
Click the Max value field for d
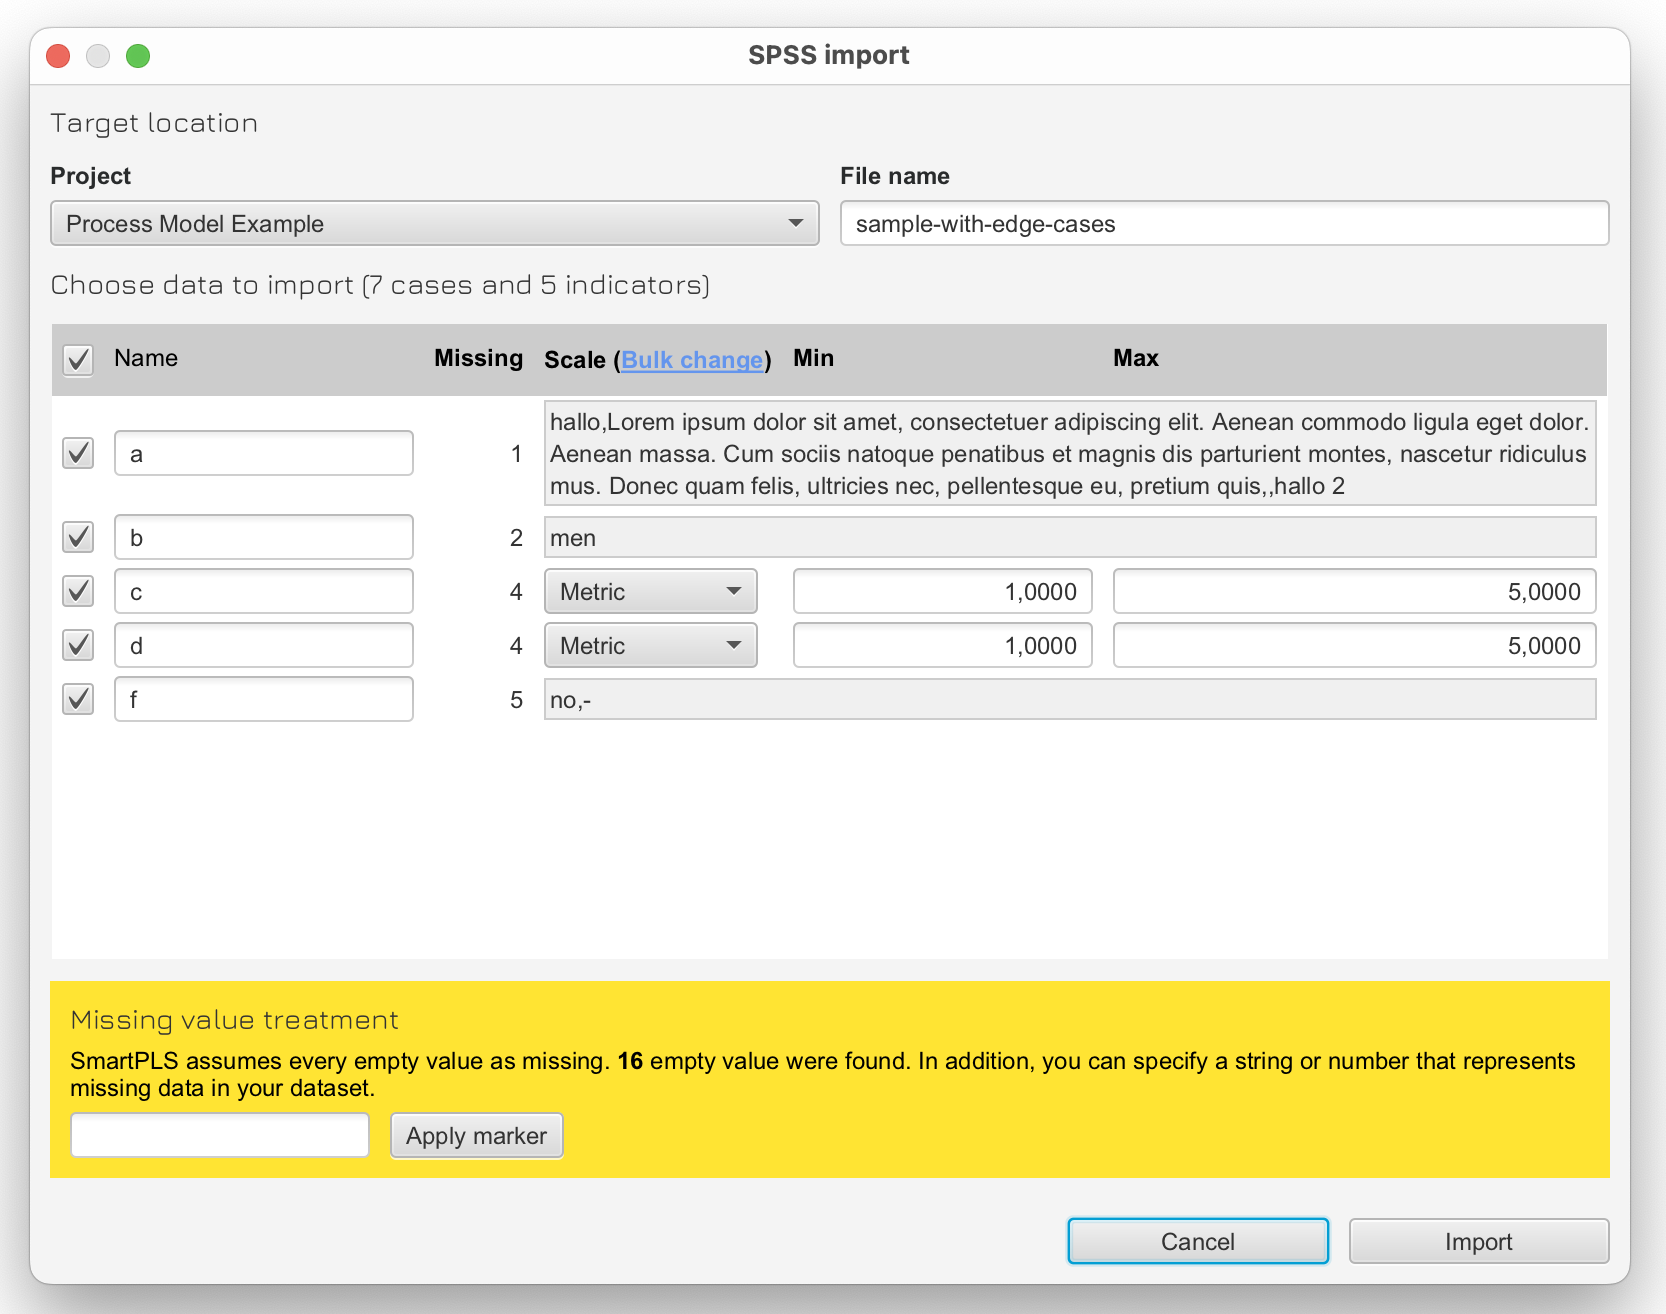pos(1354,645)
